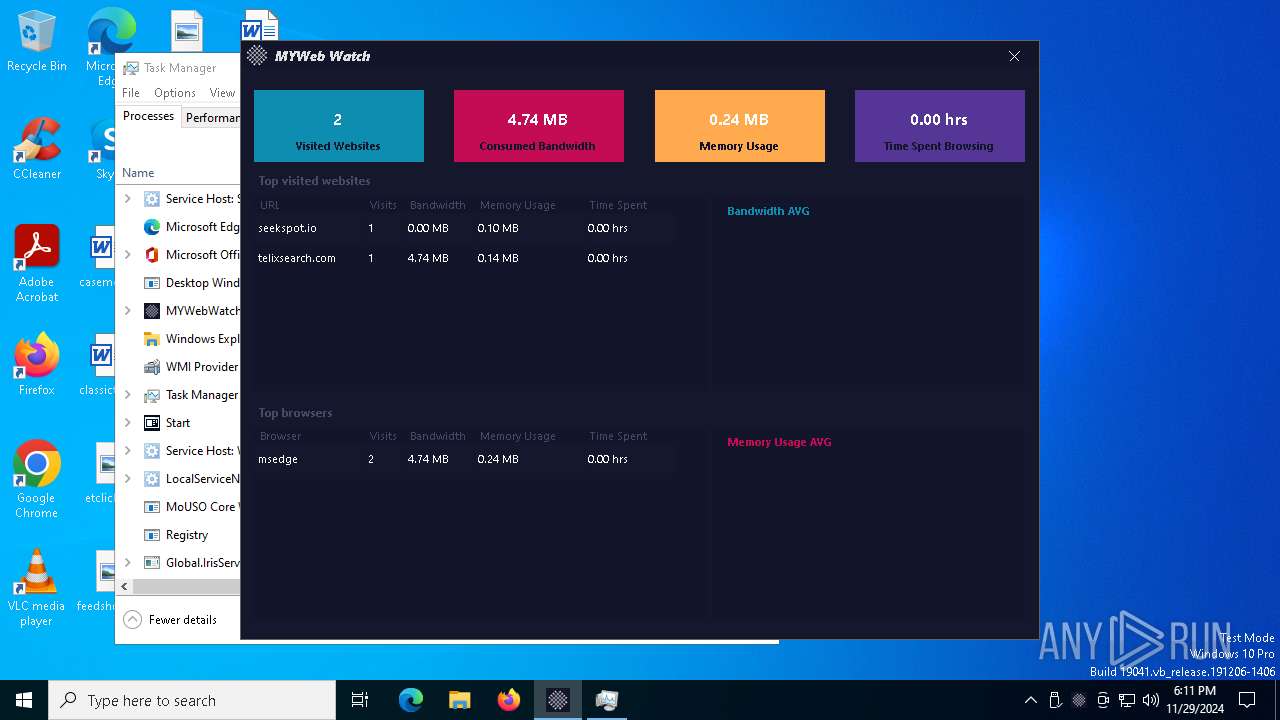Switch to Processes tab in Task Manager
Image resolution: width=1280 pixels, height=720 pixels.
(148, 116)
